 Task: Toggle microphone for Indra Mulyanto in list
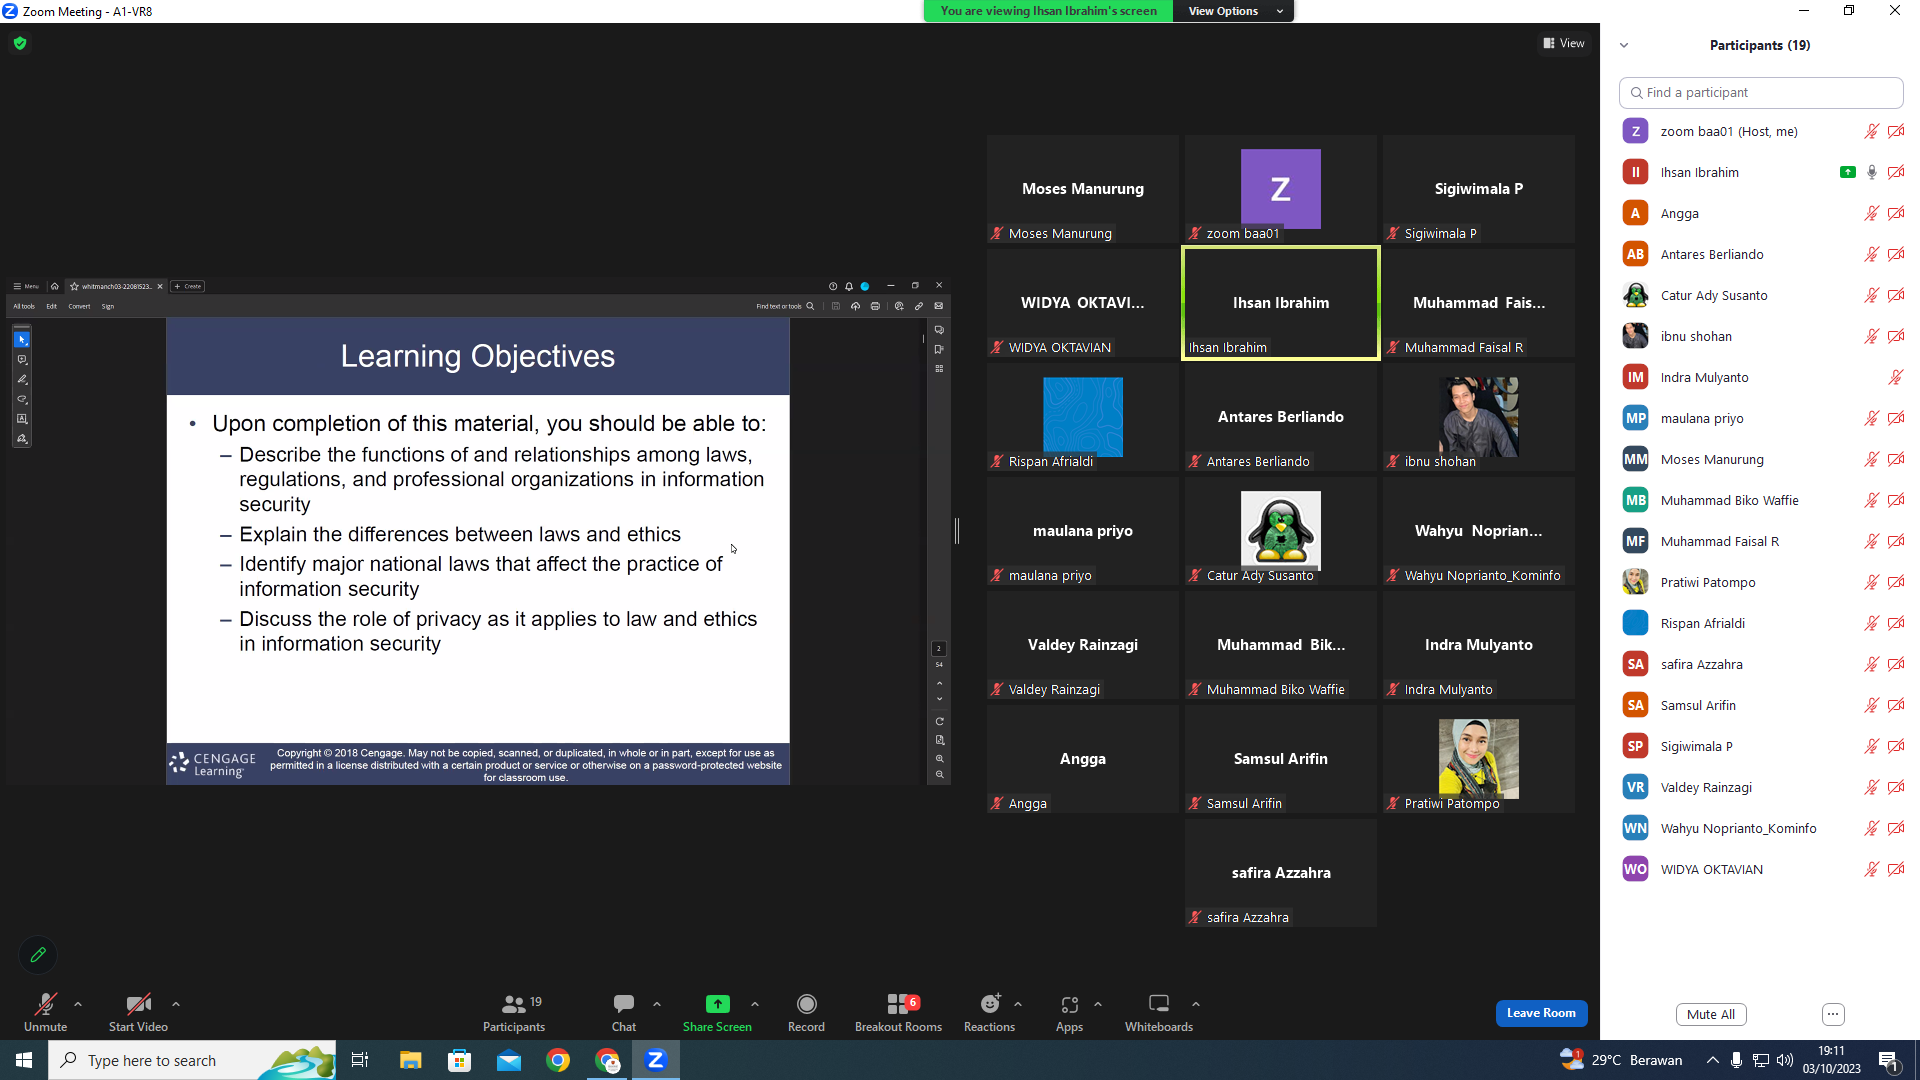[x=1895, y=377]
